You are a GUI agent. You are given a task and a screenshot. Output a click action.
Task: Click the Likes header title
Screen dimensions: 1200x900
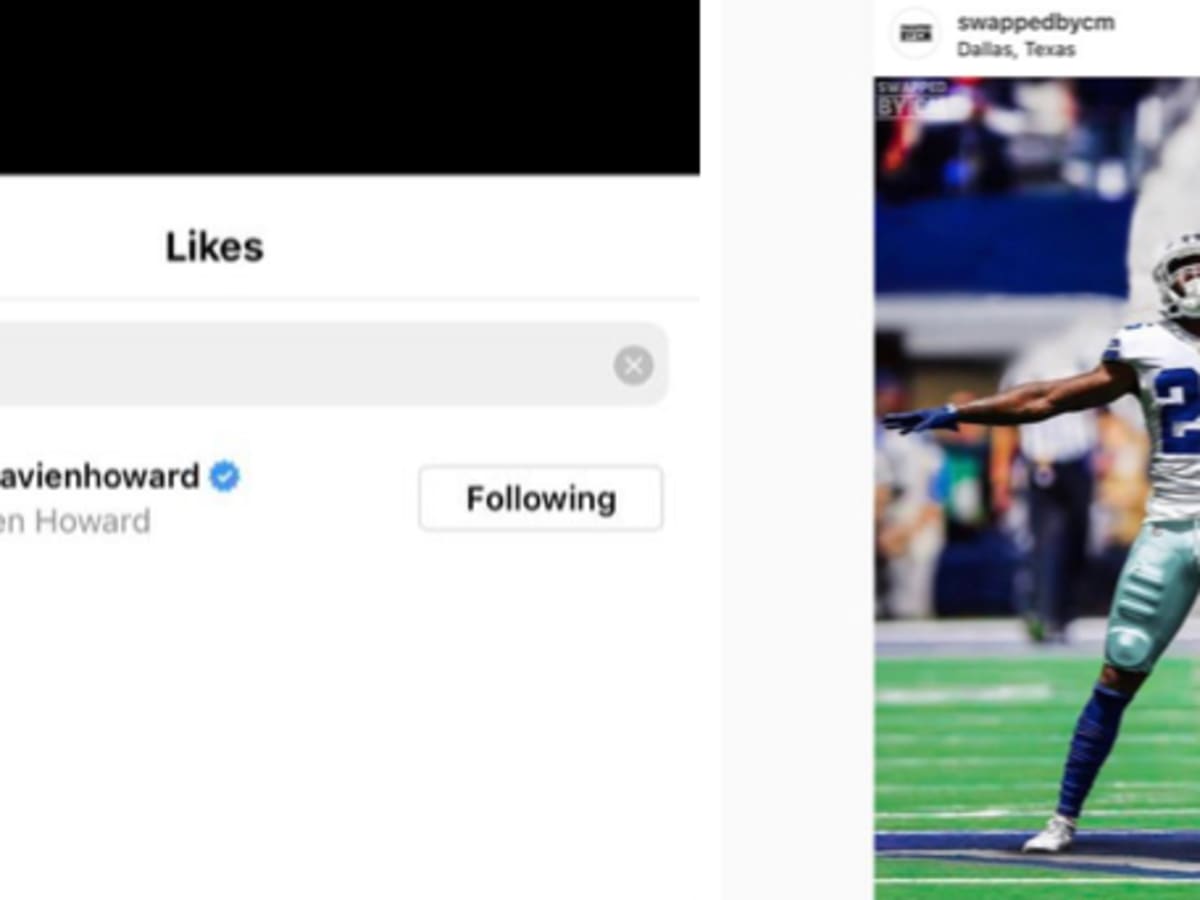(x=214, y=247)
